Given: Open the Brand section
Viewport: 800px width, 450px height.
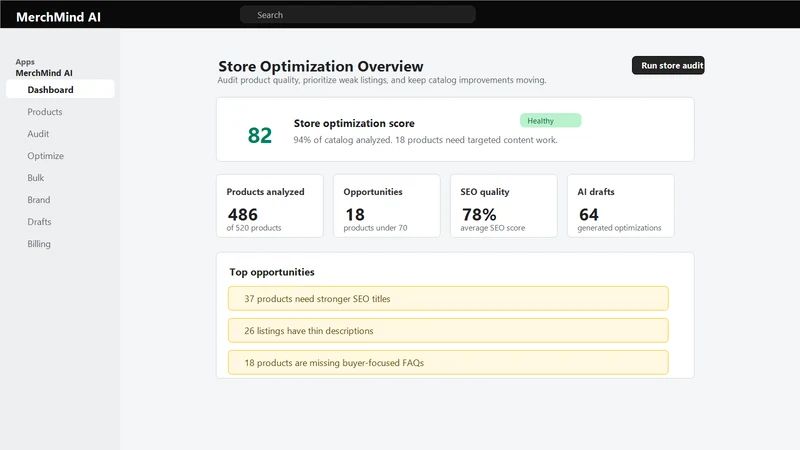Looking at the screenshot, I should [39, 199].
